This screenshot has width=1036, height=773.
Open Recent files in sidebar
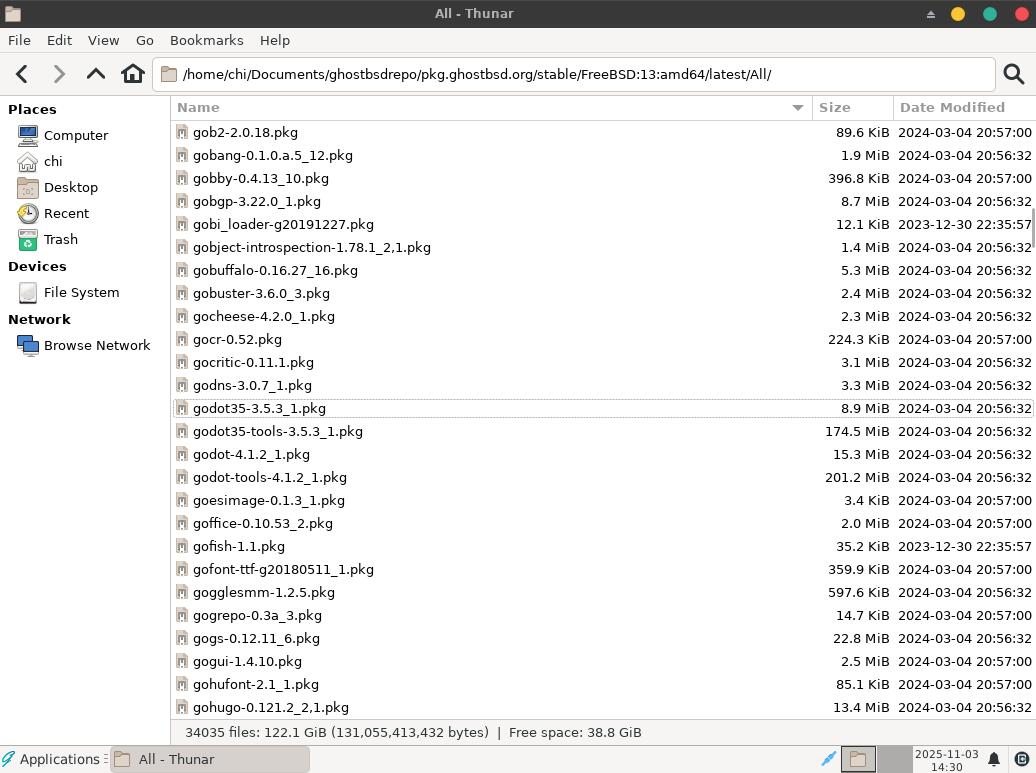coord(53,213)
